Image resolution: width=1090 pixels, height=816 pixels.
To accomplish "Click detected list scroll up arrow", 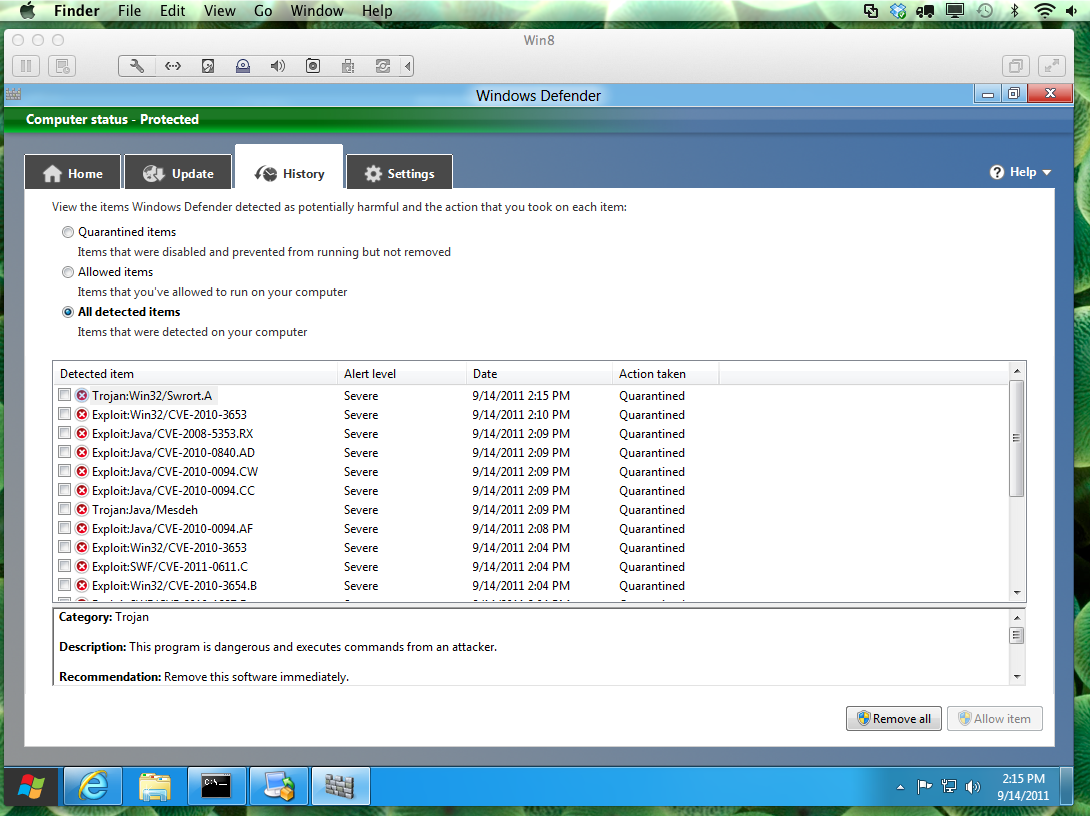I will pyautogui.click(x=1017, y=371).
